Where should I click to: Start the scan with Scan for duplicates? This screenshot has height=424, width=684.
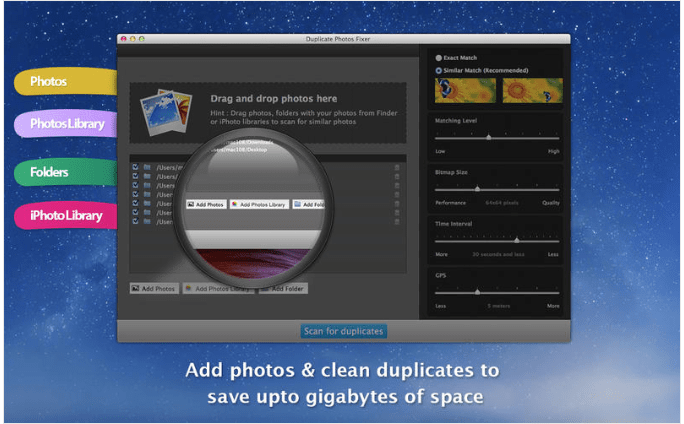[x=343, y=331]
